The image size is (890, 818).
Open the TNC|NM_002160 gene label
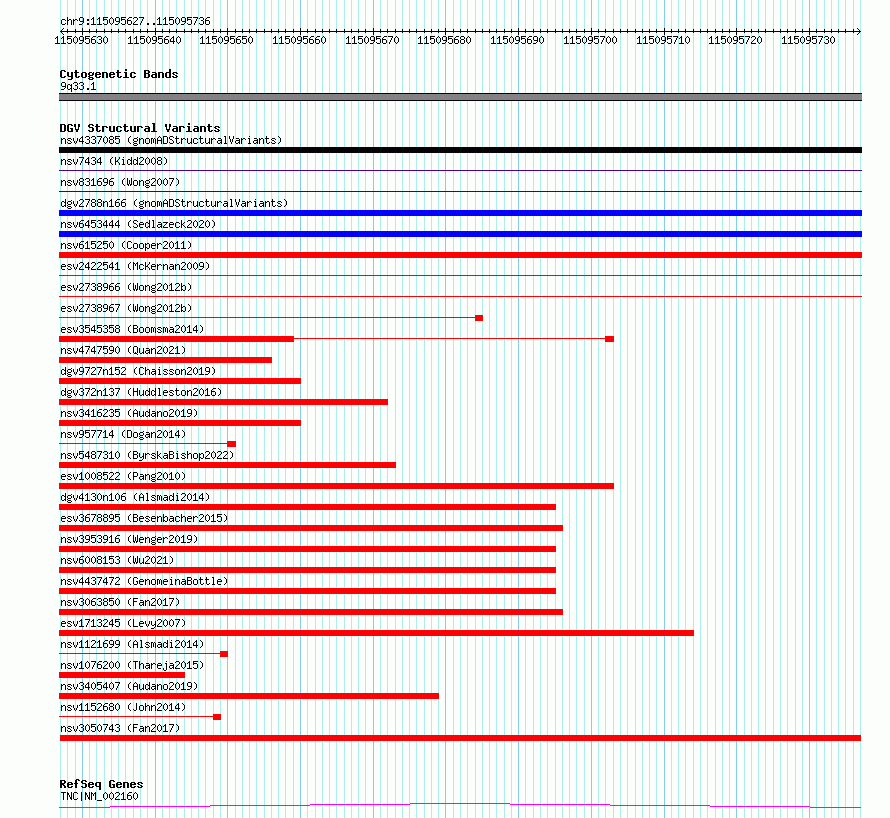99,796
